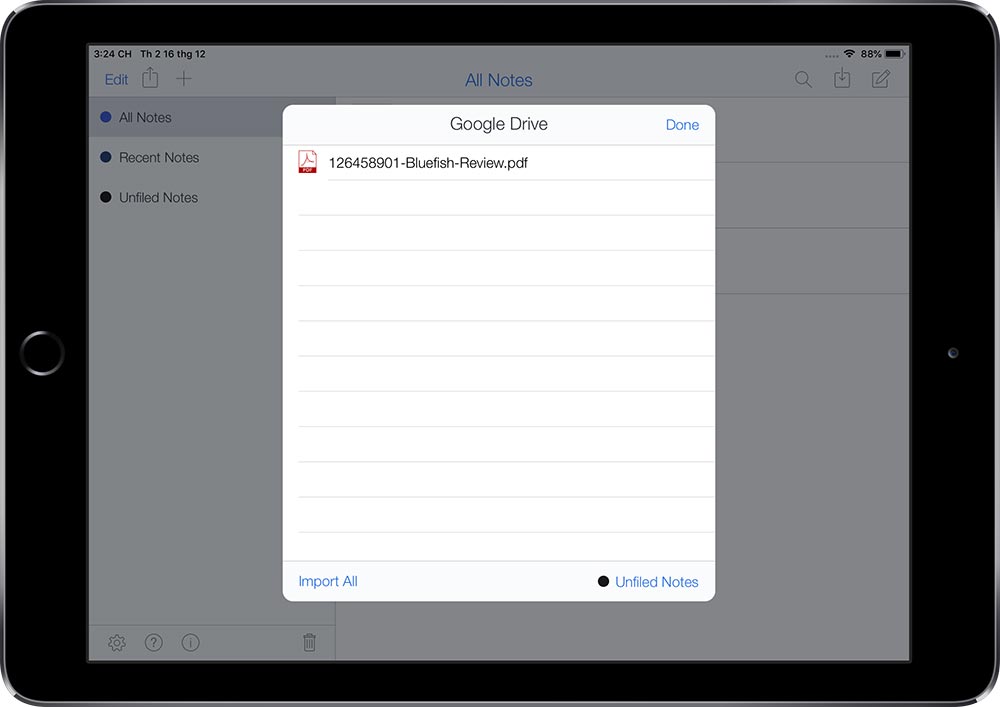Tap the battery icon in status bar
The image size is (1000, 707).
894,54
